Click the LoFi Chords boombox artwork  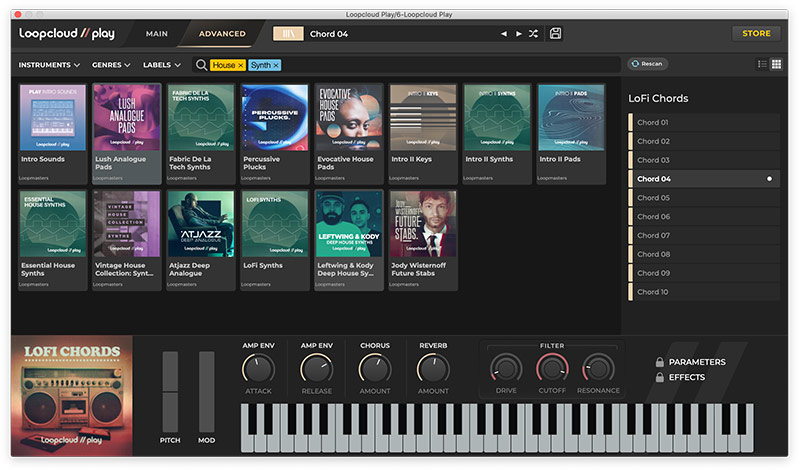pos(72,396)
